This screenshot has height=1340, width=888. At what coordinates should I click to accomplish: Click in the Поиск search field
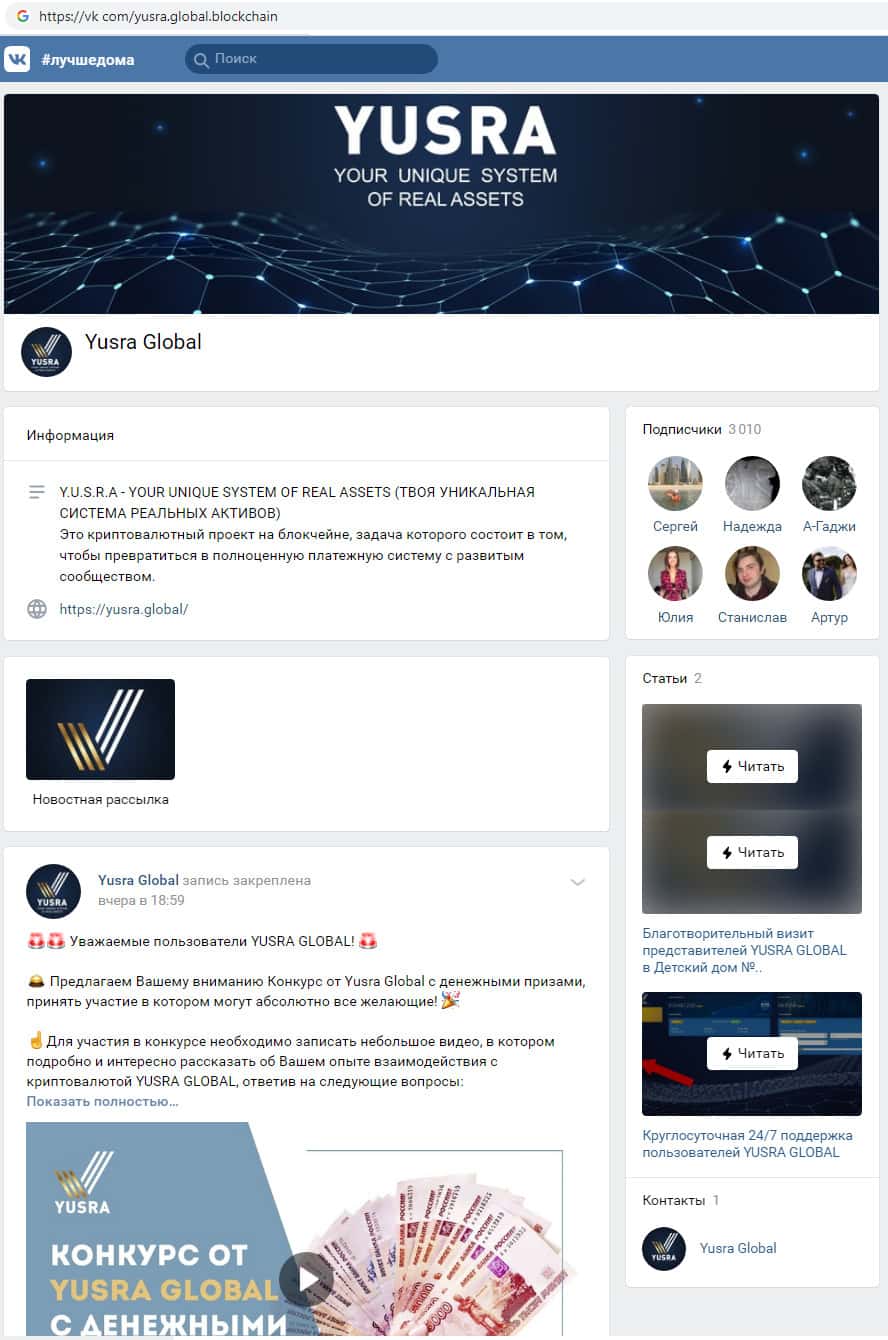click(311, 59)
